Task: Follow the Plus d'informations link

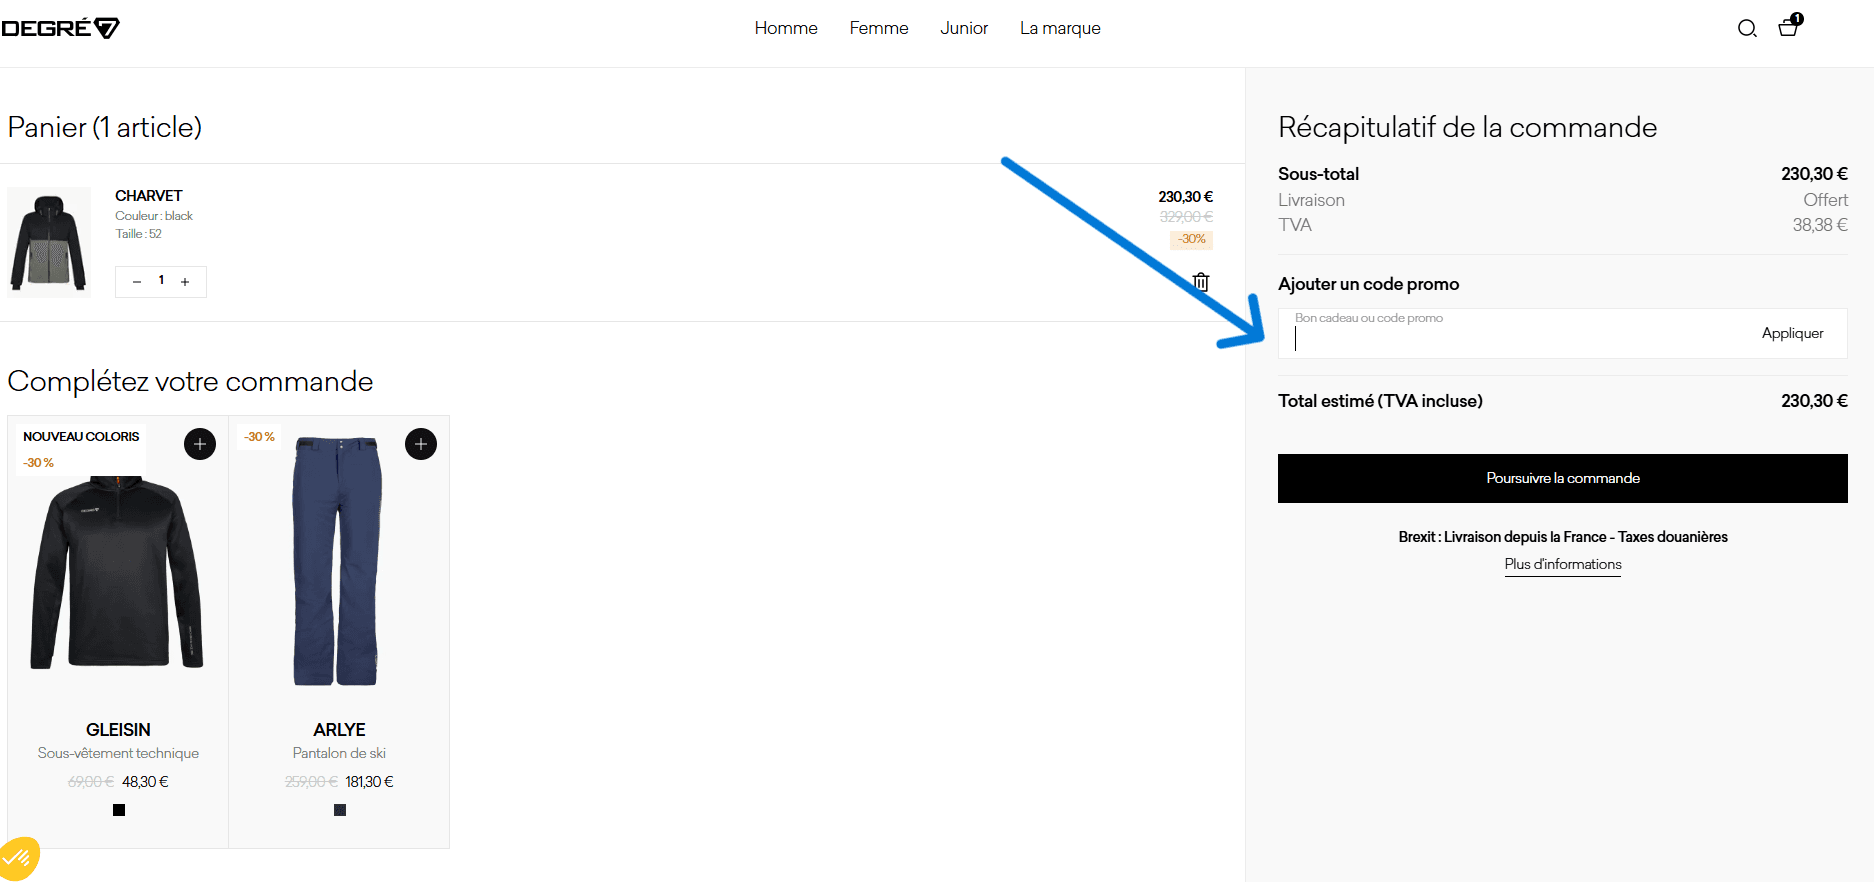Action: [x=1563, y=564]
